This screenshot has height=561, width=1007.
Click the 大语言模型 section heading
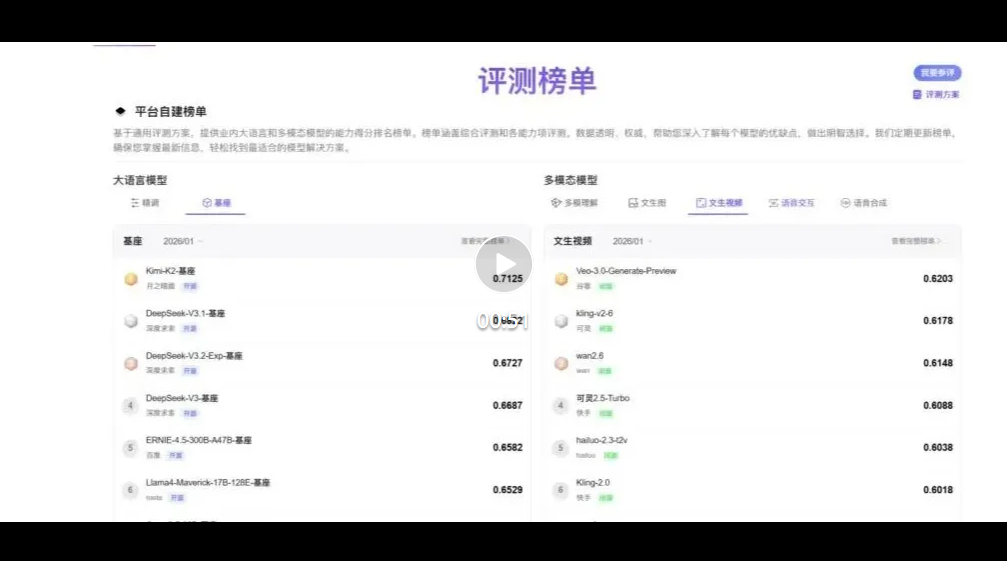tap(140, 180)
